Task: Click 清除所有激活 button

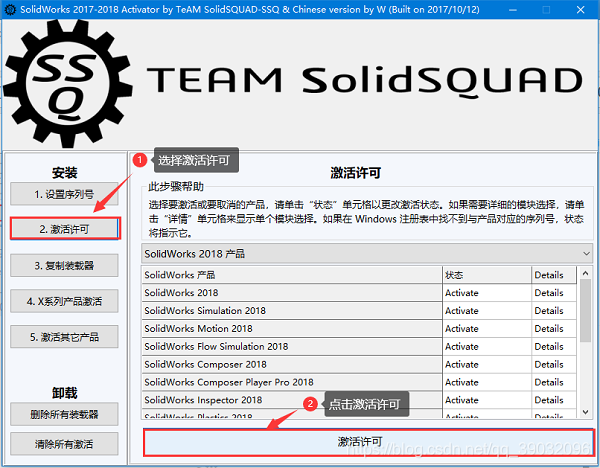Action: click(x=64, y=444)
